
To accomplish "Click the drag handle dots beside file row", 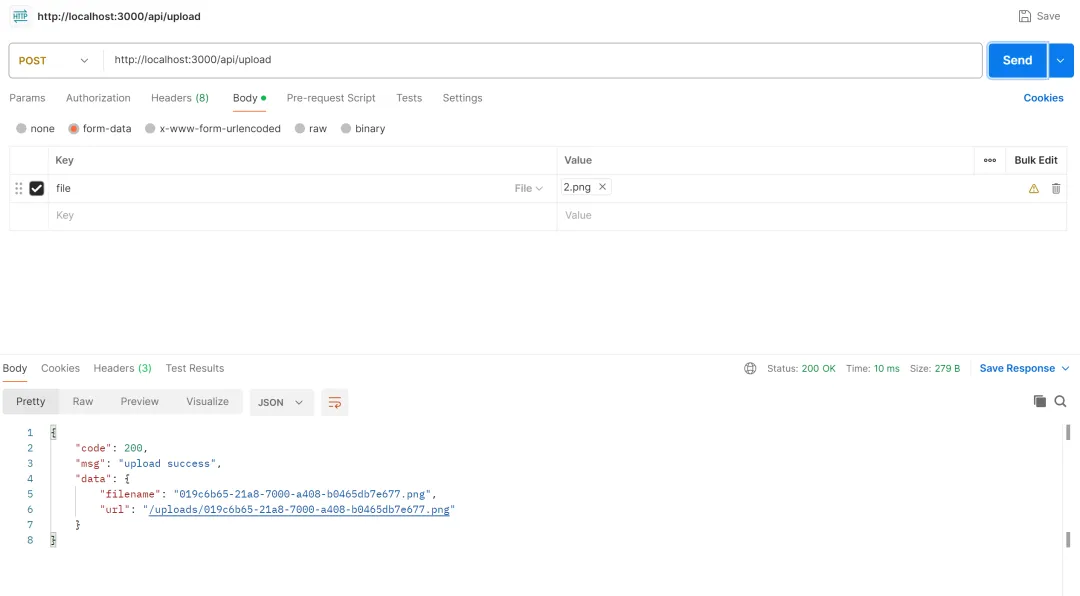I will 19,188.
